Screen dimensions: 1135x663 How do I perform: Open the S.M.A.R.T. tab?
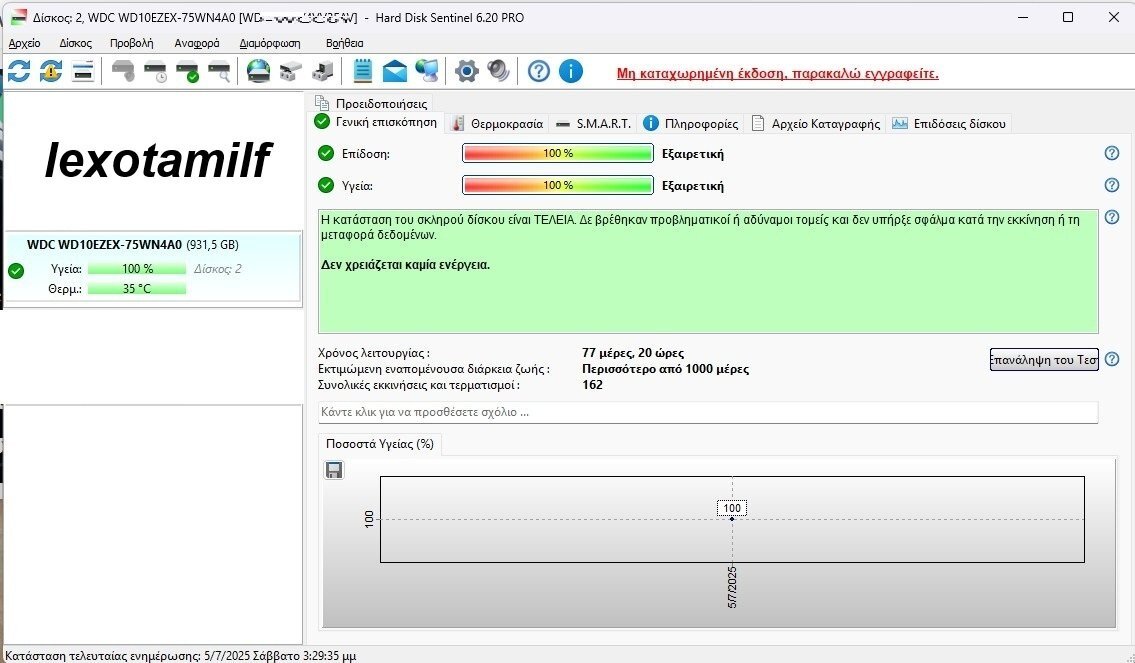point(594,124)
